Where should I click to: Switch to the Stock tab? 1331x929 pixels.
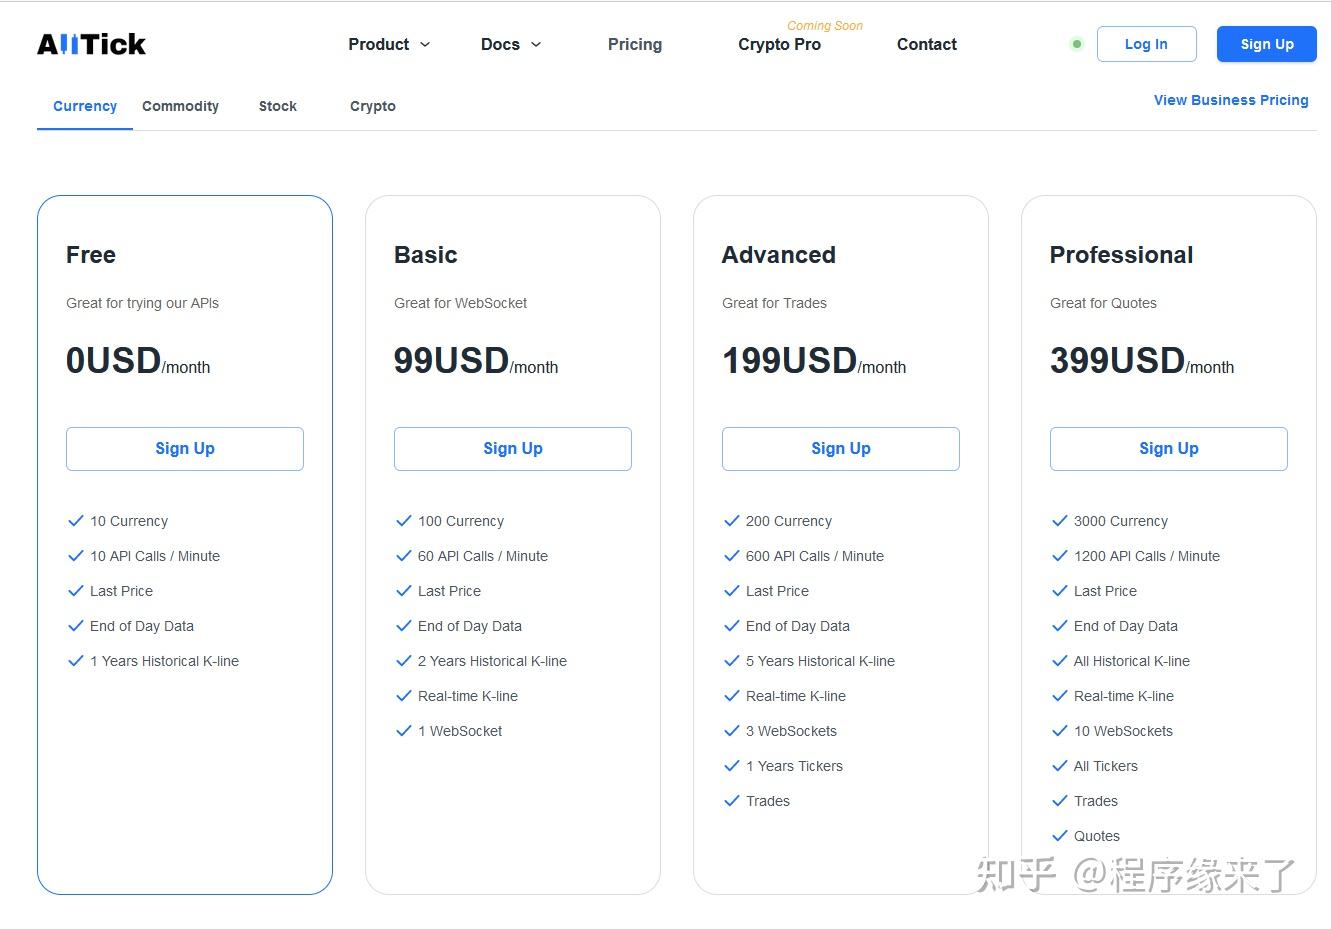[277, 106]
